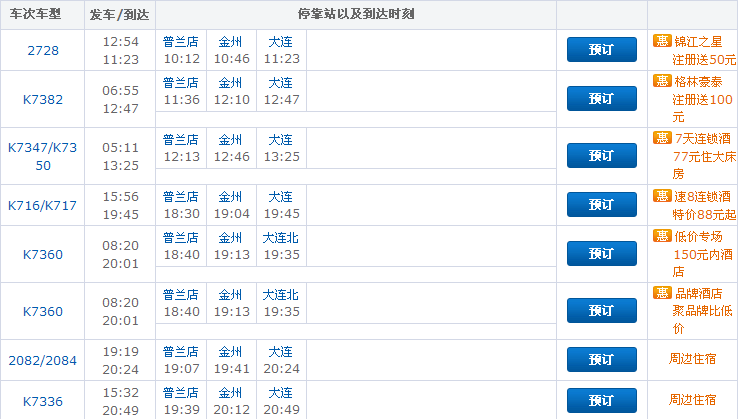Book train 2728 with 预订 button
739x419 pixels.
[x=601, y=49]
